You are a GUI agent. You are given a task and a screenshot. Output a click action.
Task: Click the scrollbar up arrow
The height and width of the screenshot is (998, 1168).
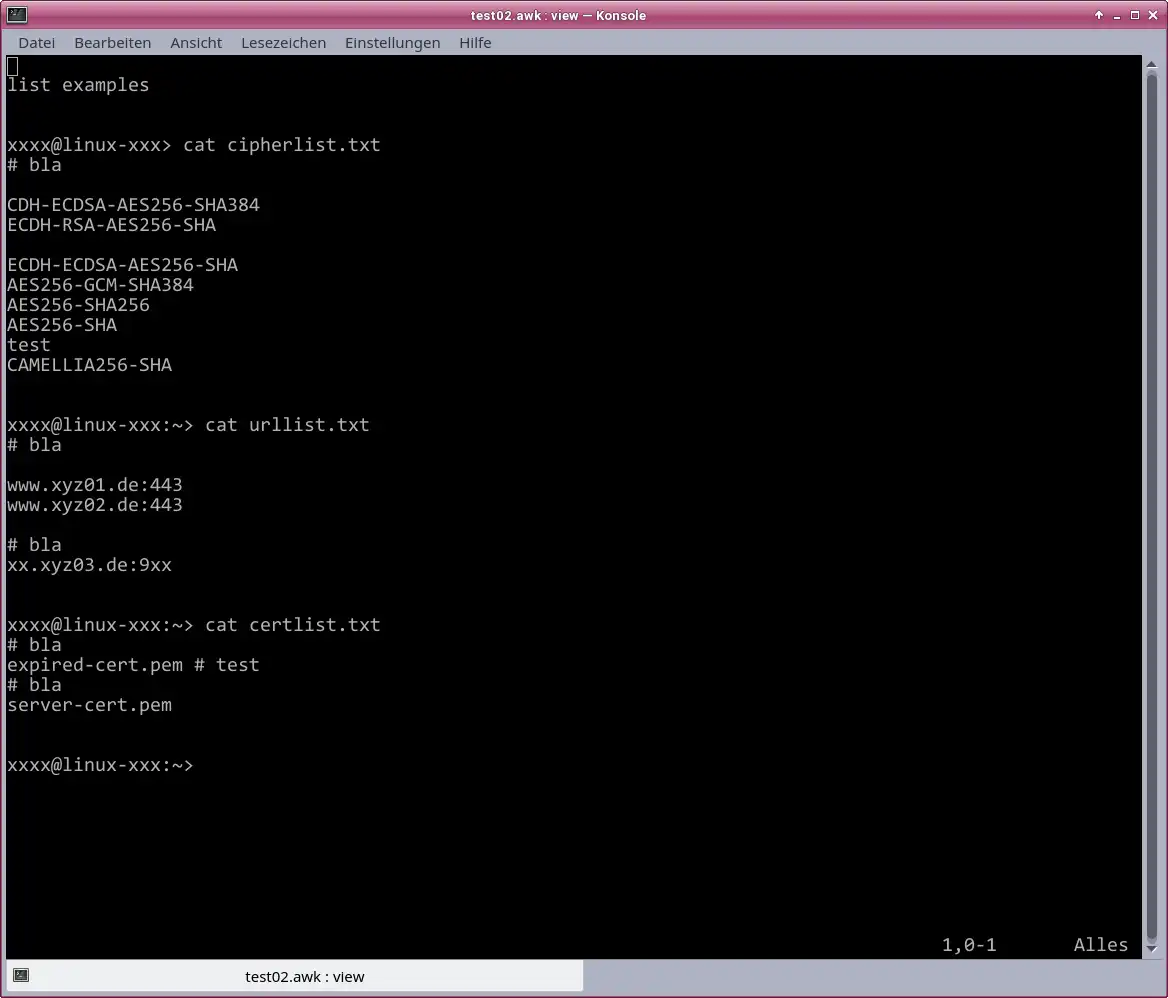[1152, 65]
